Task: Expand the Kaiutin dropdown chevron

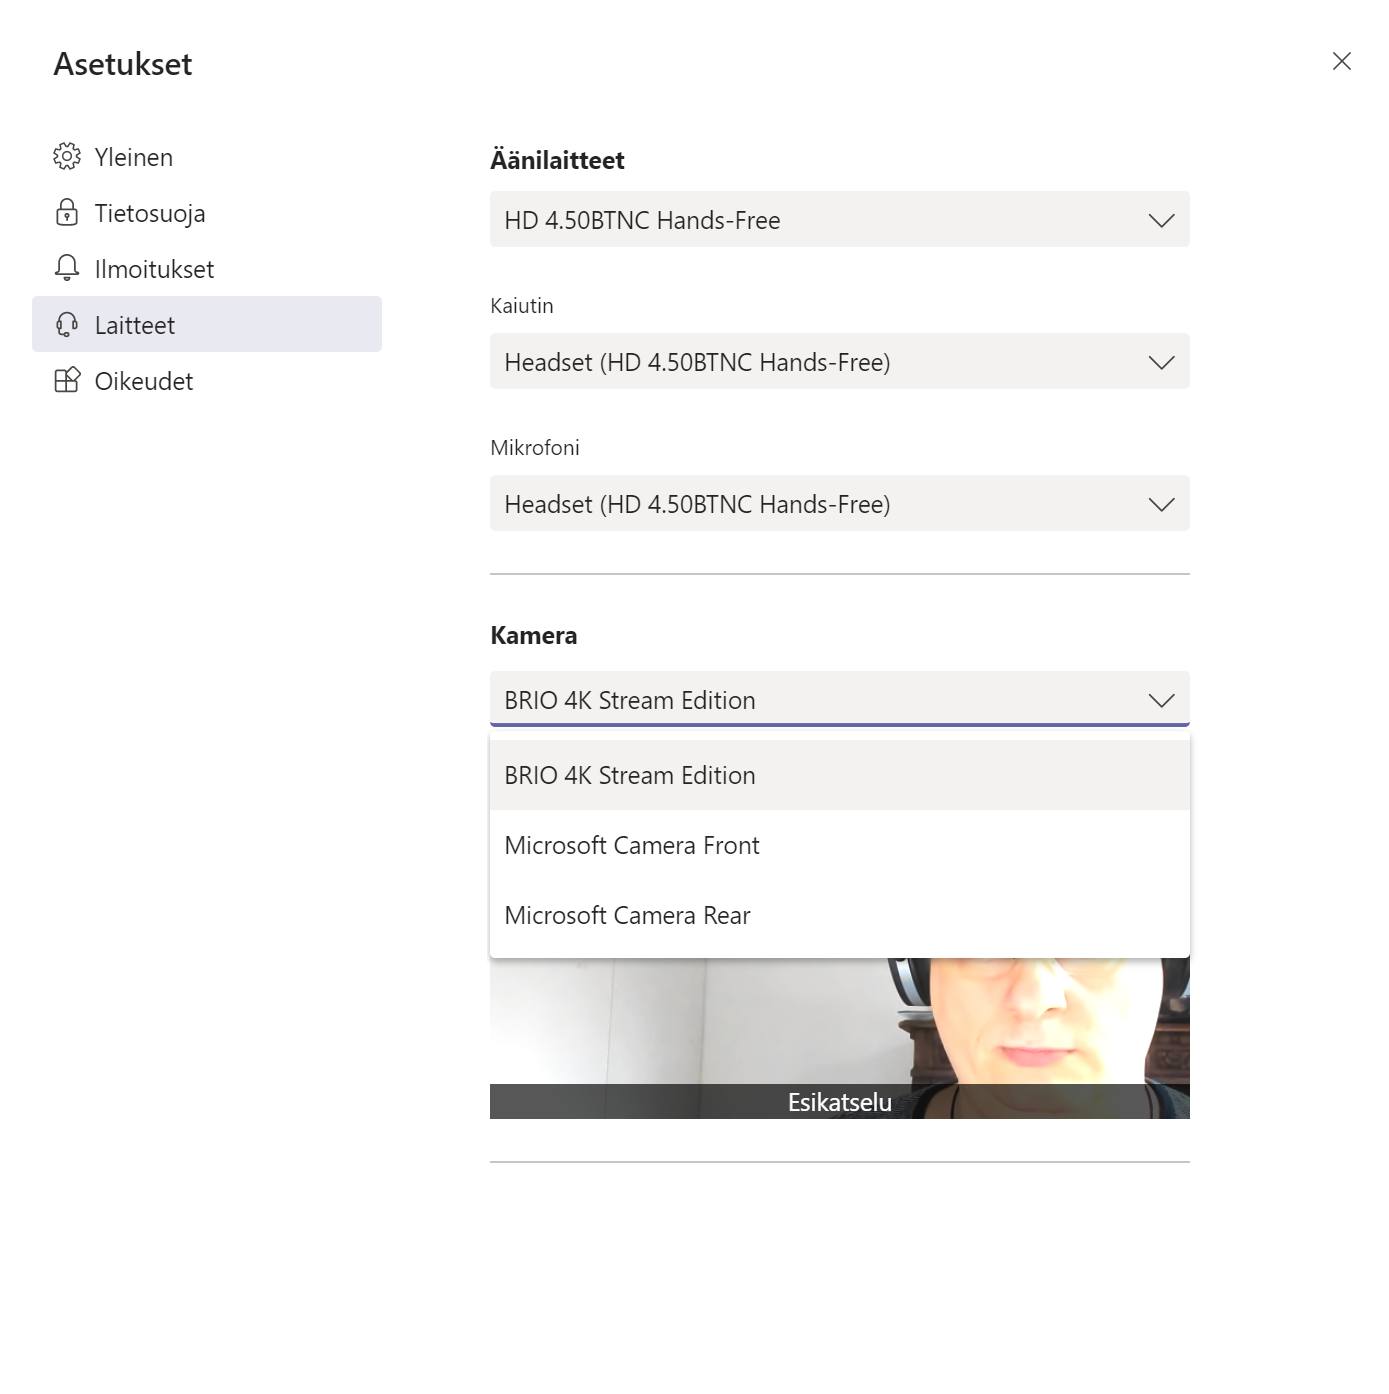Action: [1160, 362]
